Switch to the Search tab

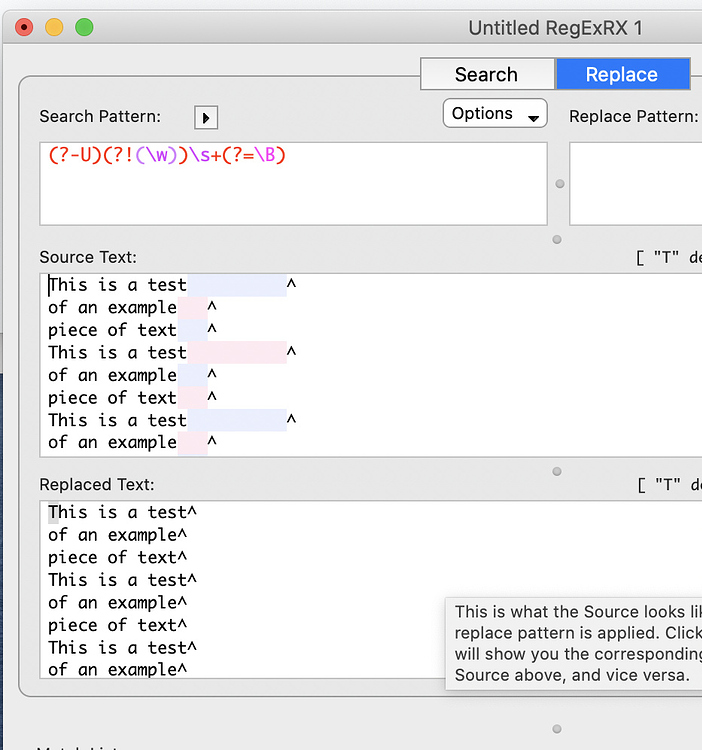487,75
